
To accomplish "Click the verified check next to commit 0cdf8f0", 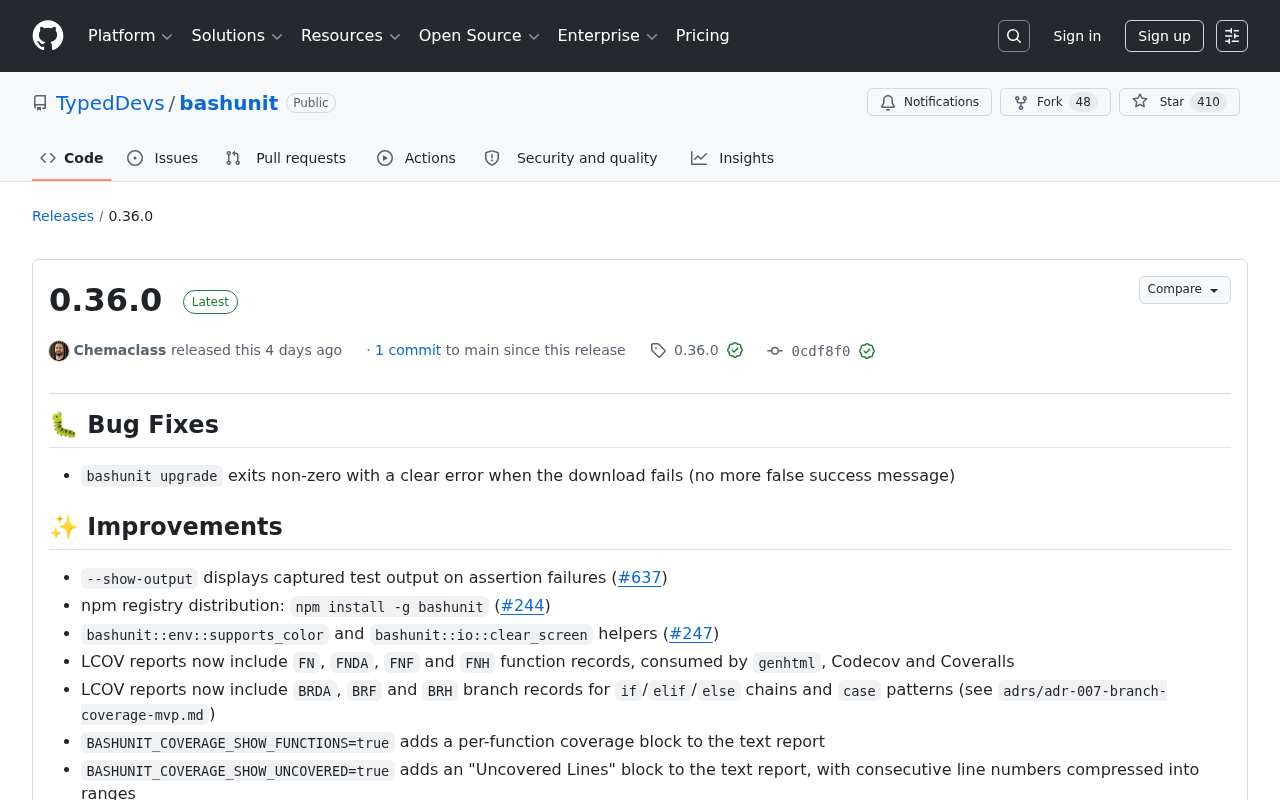I will point(867,351).
